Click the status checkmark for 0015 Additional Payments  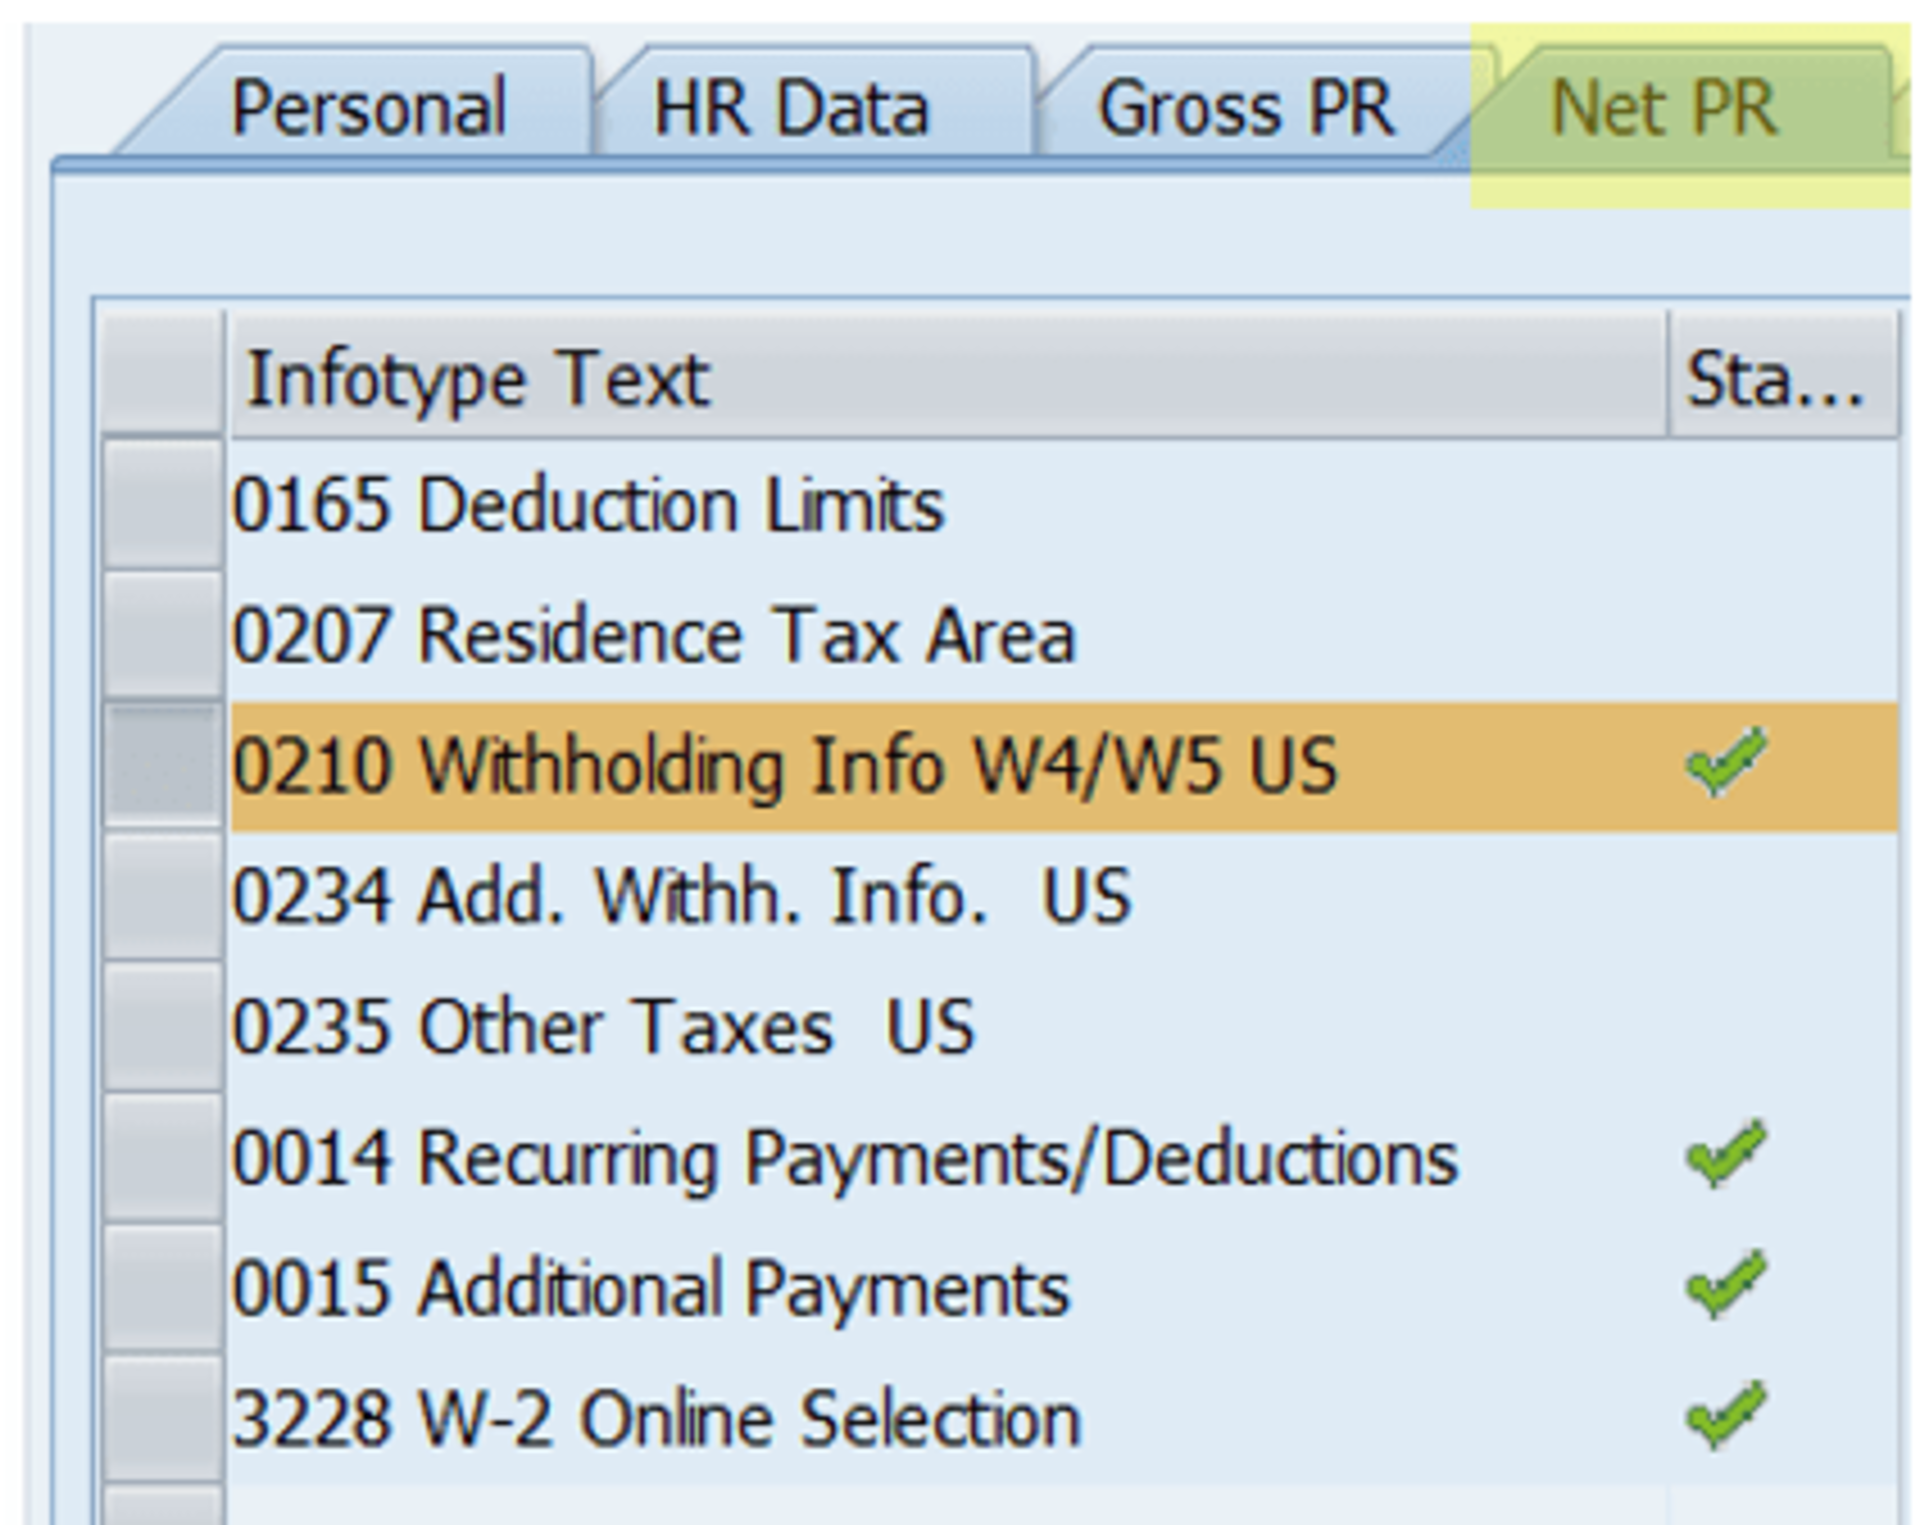coord(1726,1284)
